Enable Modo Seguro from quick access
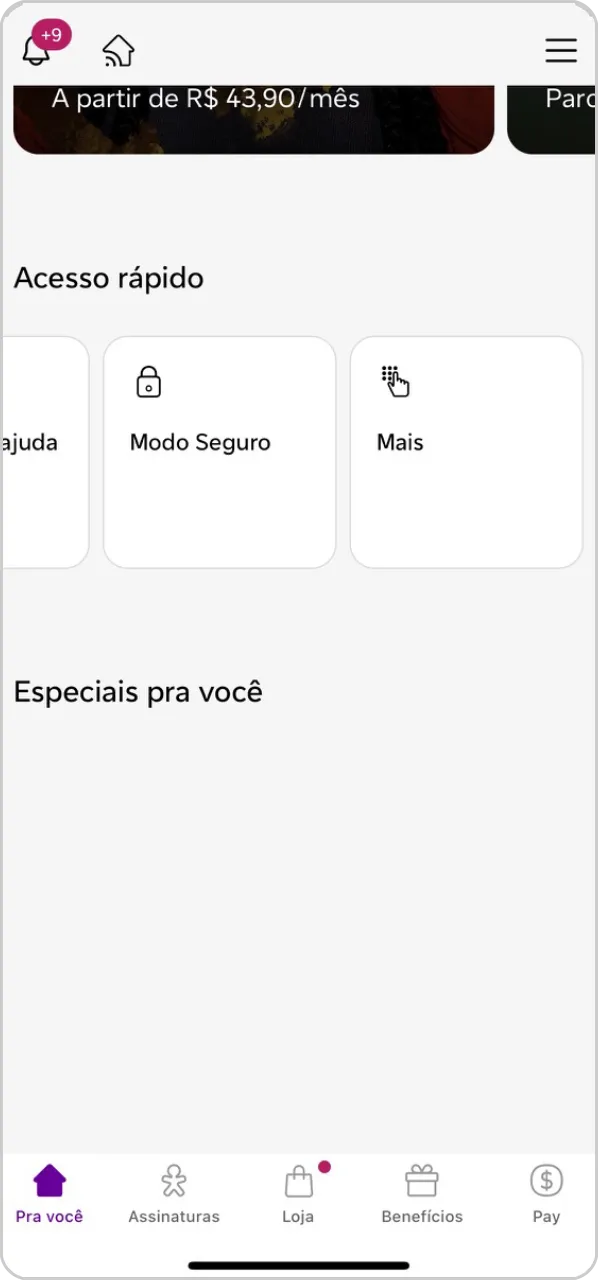Screen dimensions: 598x1280 219,452
